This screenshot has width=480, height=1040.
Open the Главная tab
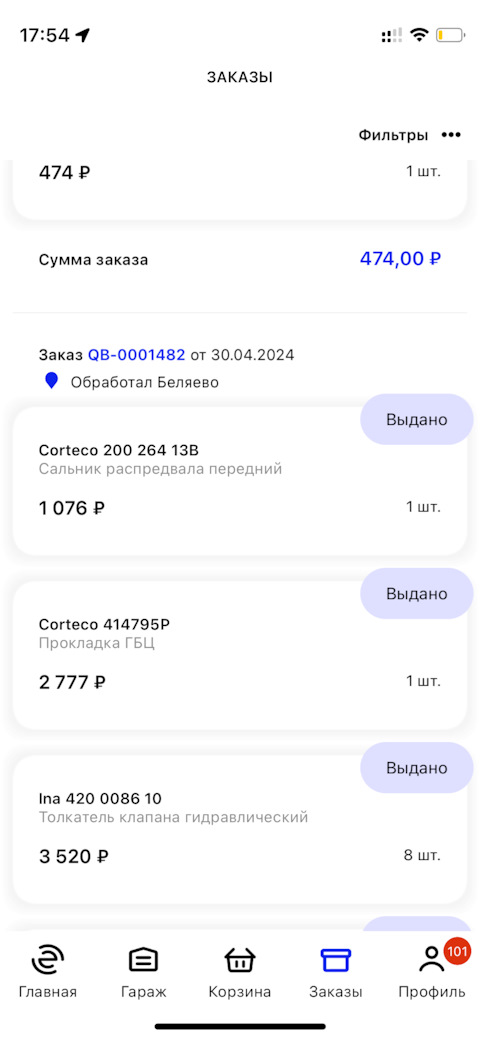click(x=48, y=974)
